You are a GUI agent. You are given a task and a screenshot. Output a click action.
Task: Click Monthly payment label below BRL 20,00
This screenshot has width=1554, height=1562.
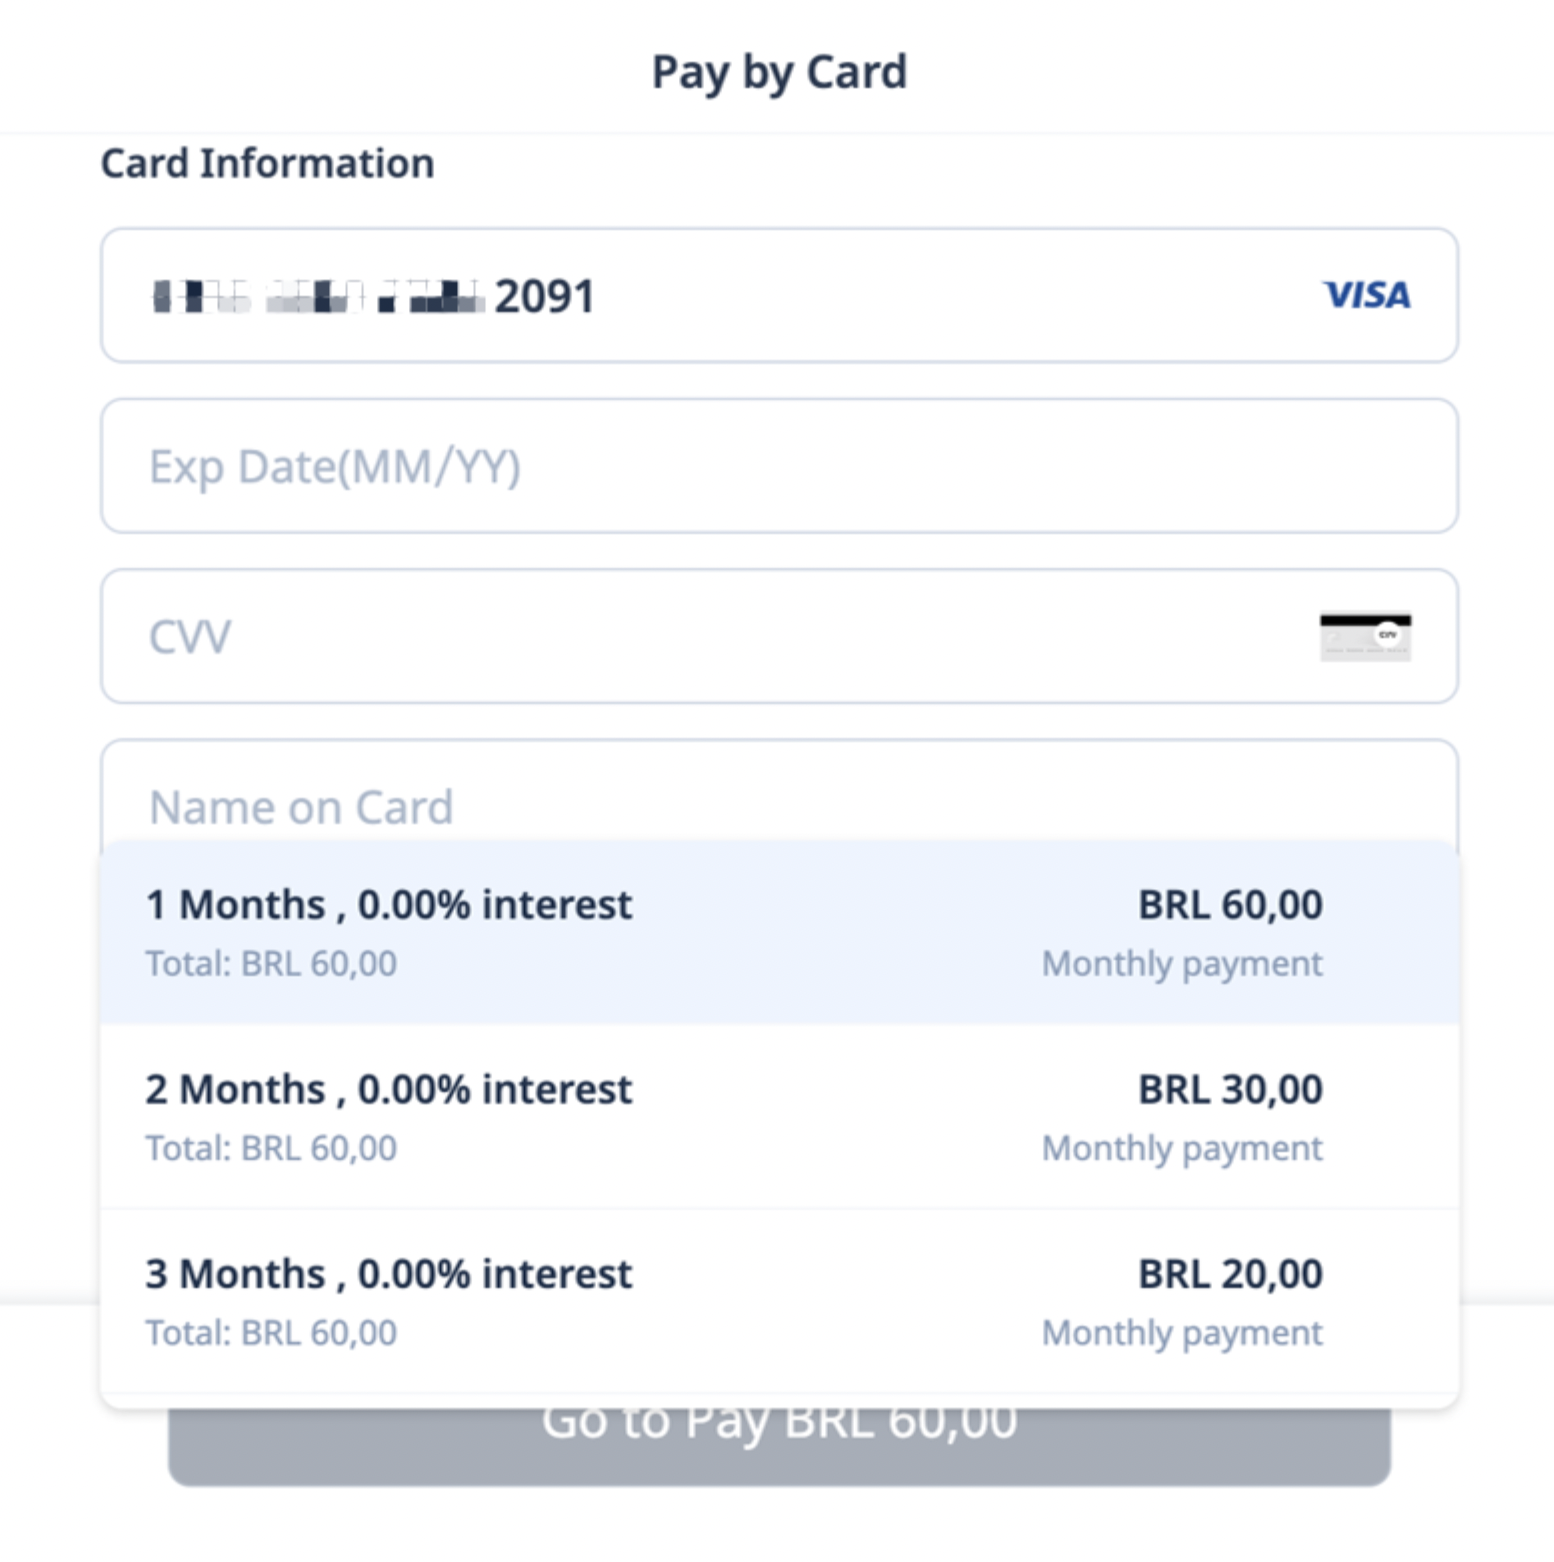pyautogui.click(x=1182, y=1333)
